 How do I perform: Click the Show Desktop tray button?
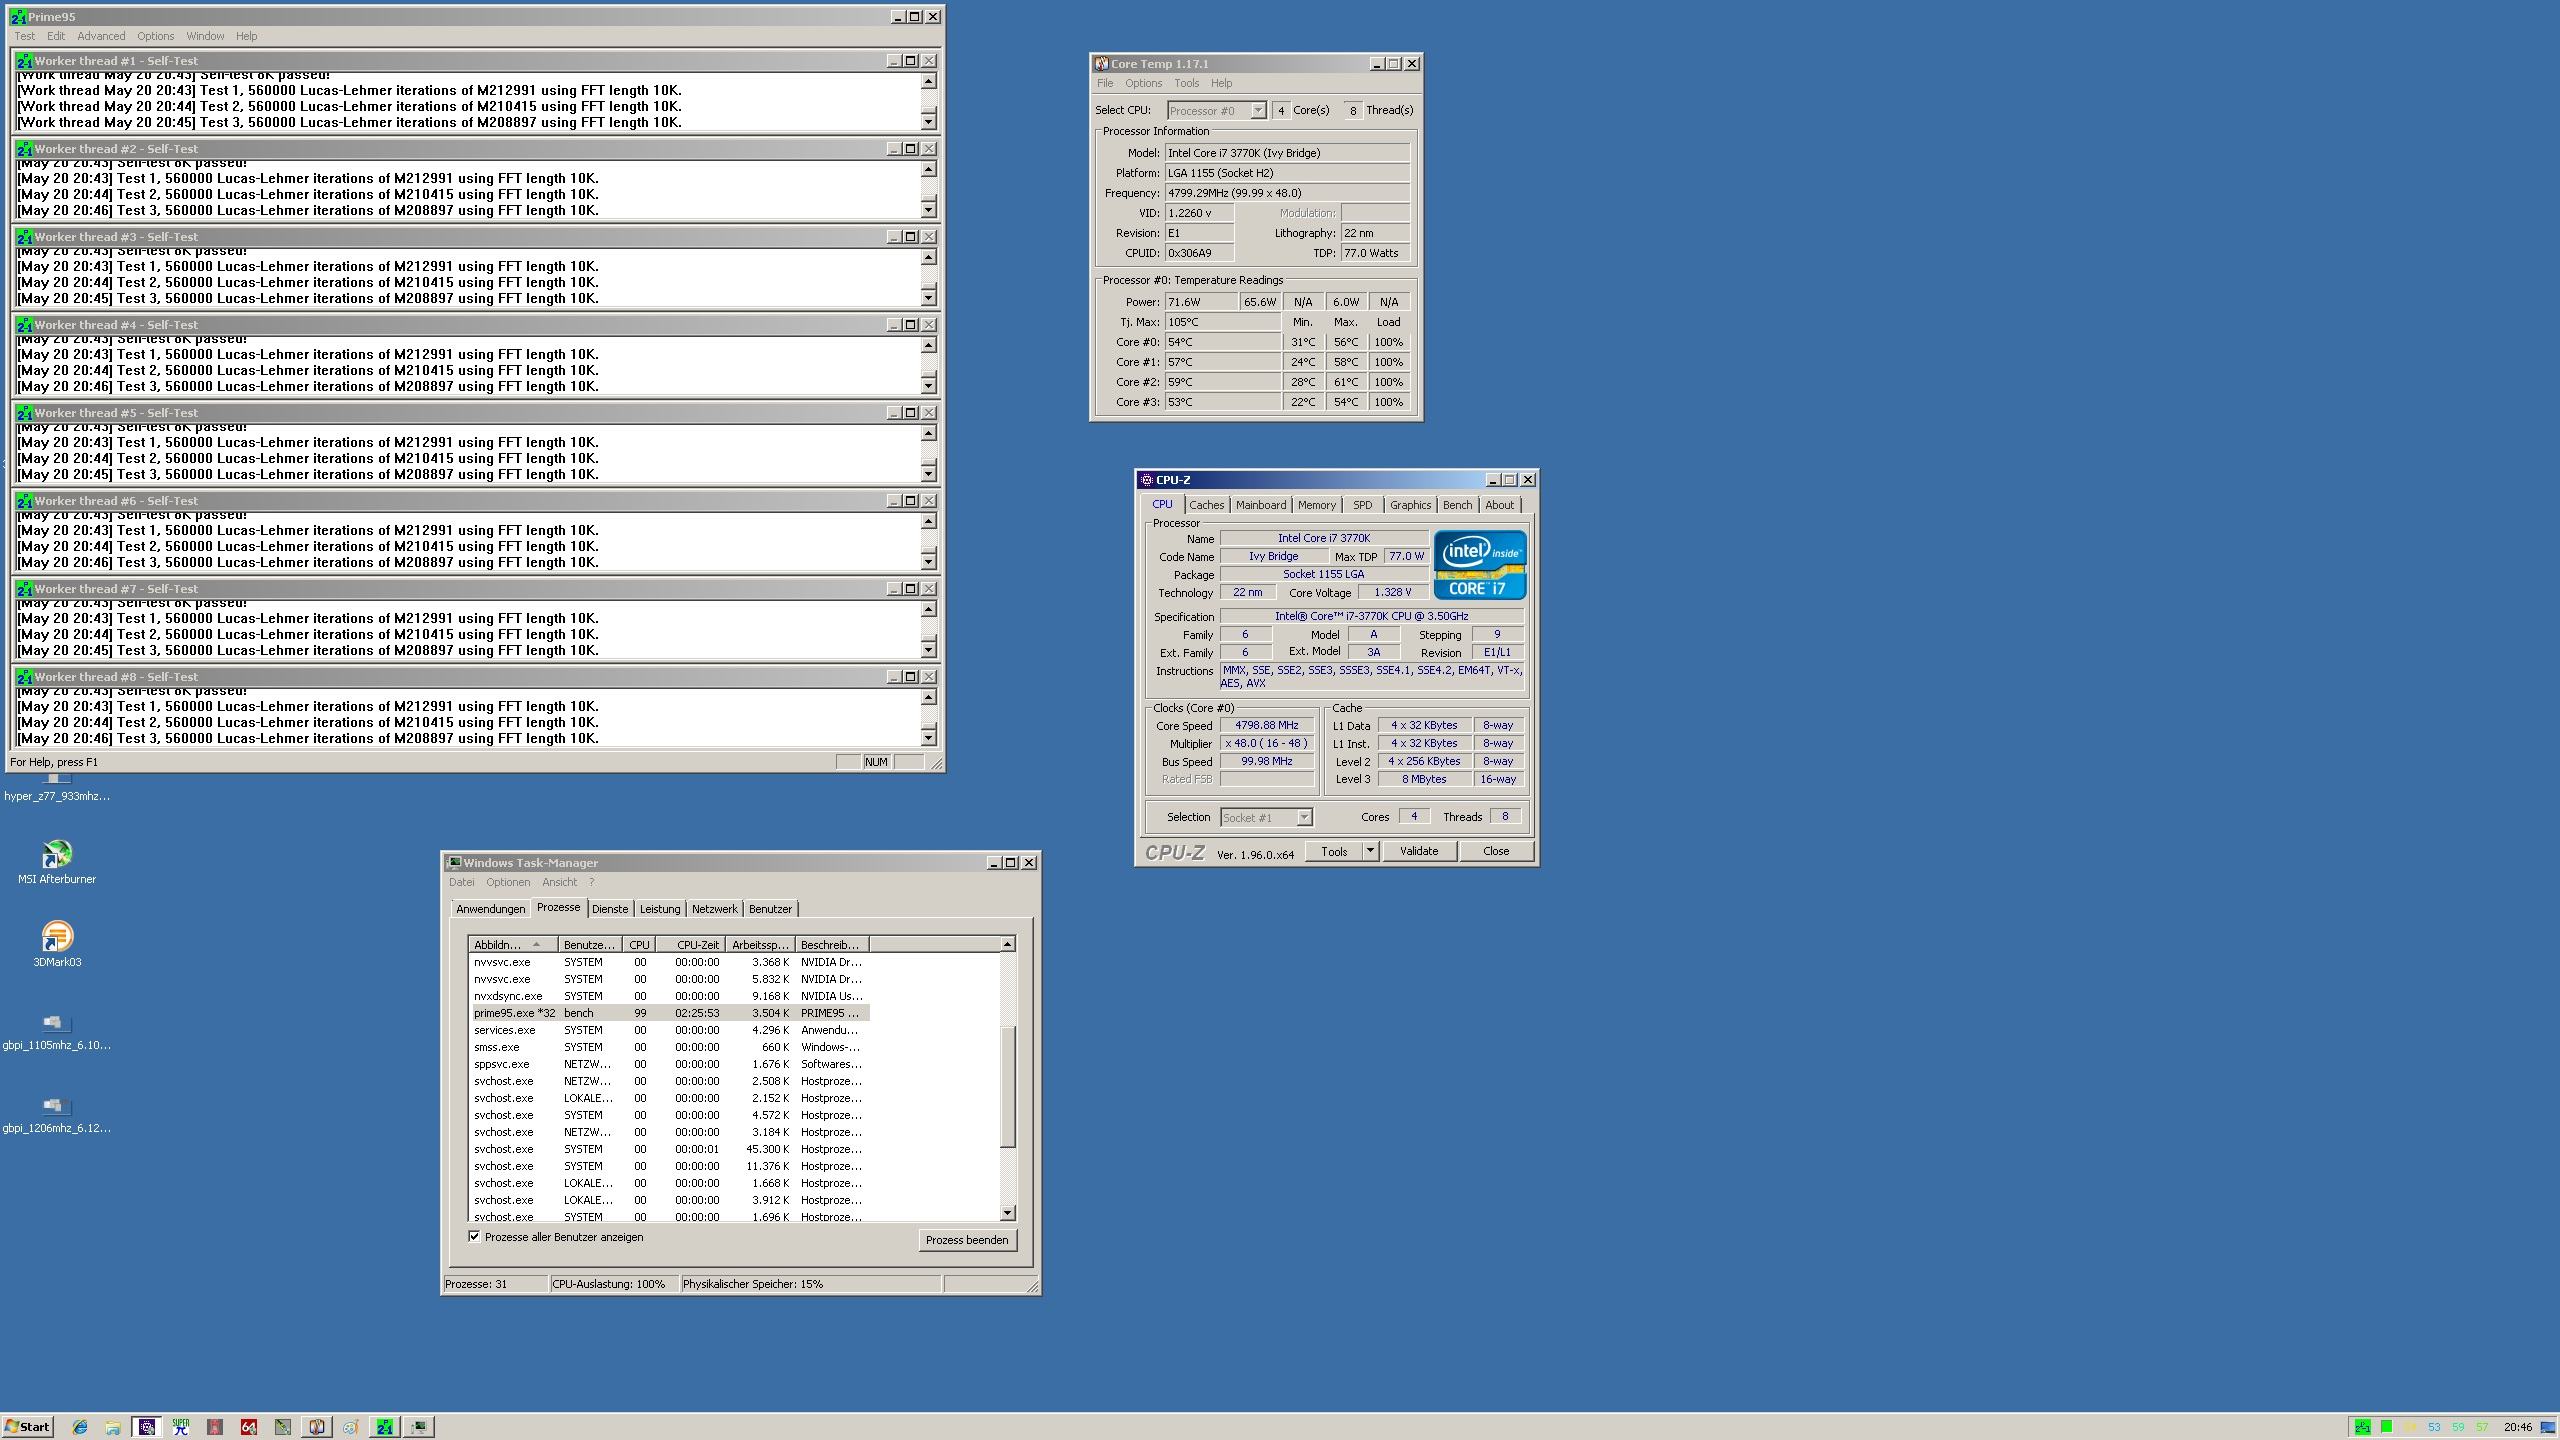[x=2548, y=1427]
